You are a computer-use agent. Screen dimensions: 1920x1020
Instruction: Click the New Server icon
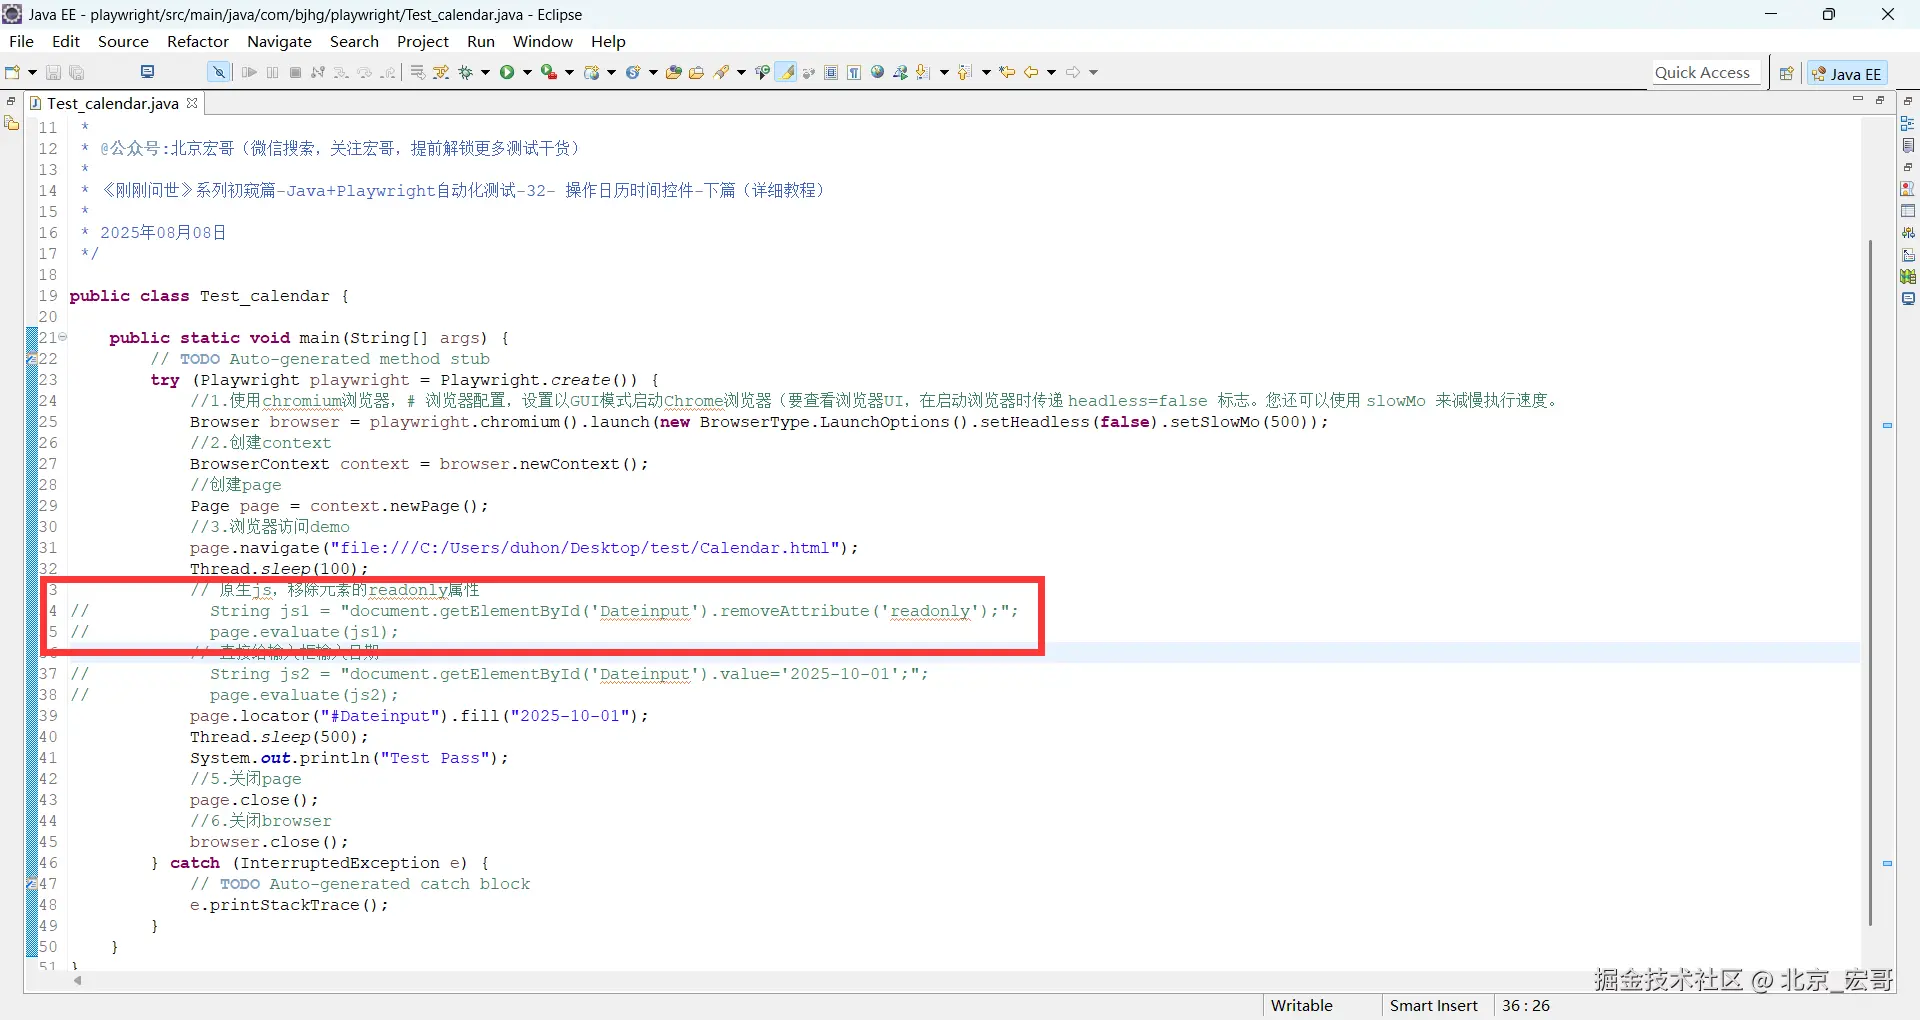pyautogui.click(x=592, y=72)
